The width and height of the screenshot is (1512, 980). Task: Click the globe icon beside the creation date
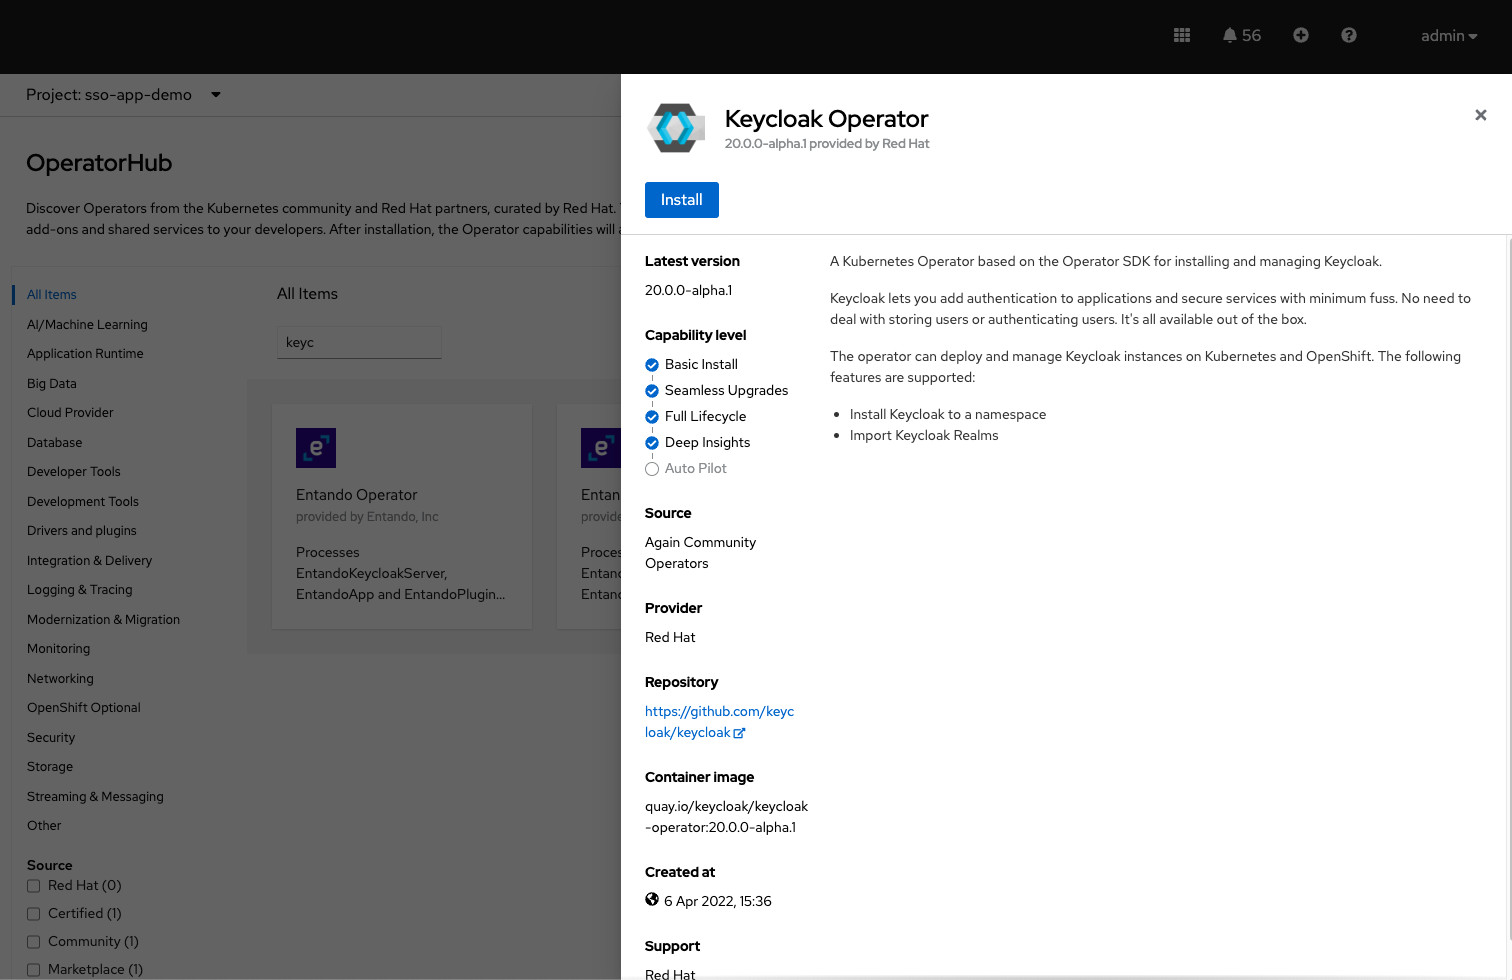[x=651, y=899]
